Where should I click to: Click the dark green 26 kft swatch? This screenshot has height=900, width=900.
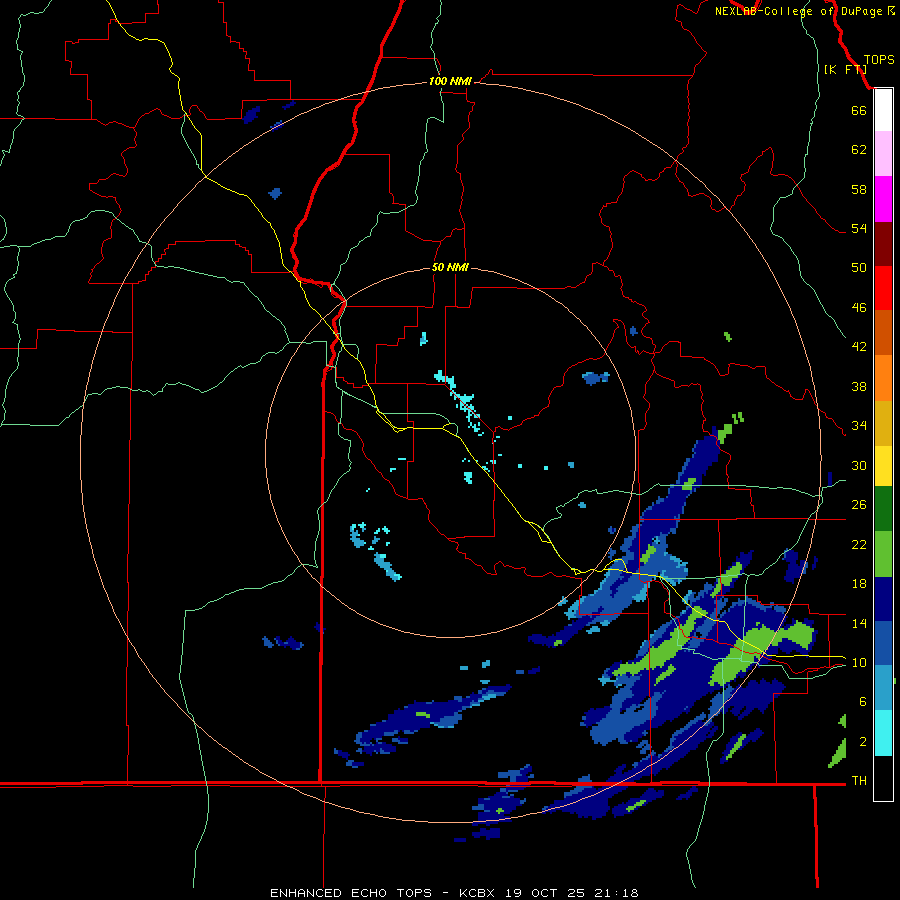[x=883, y=509]
